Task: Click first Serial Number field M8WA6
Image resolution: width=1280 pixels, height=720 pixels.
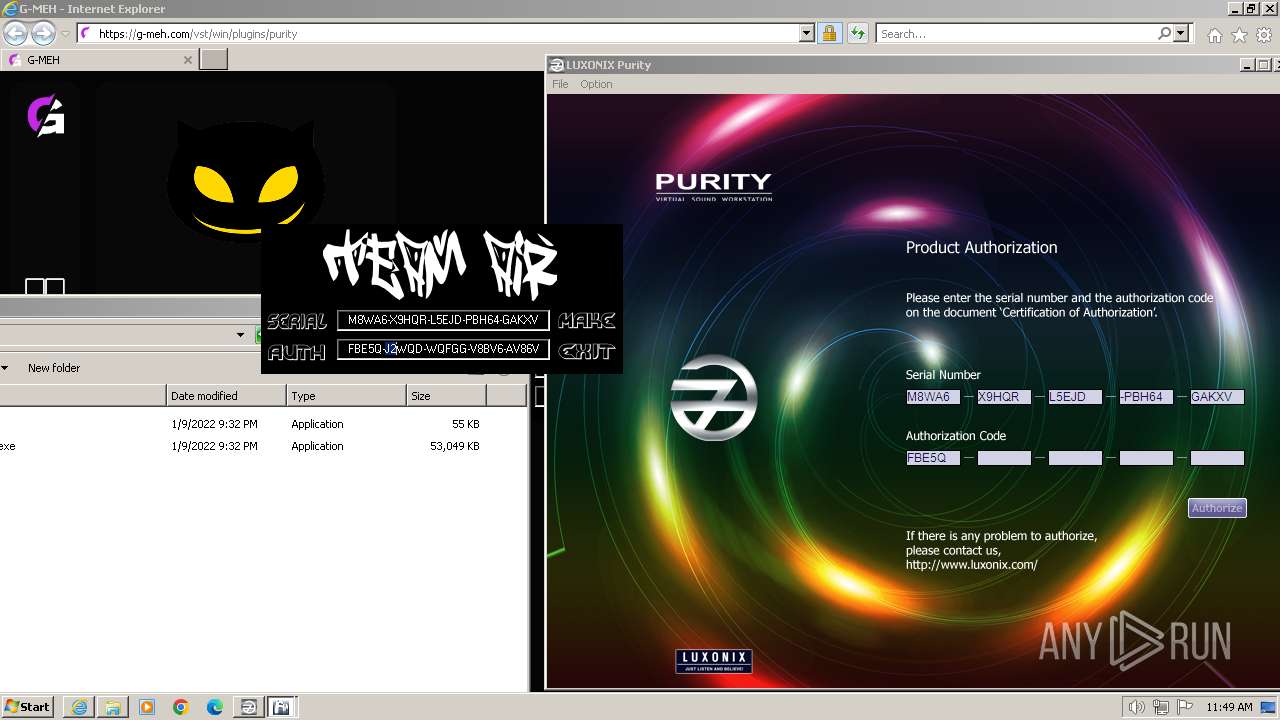Action: (x=933, y=397)
